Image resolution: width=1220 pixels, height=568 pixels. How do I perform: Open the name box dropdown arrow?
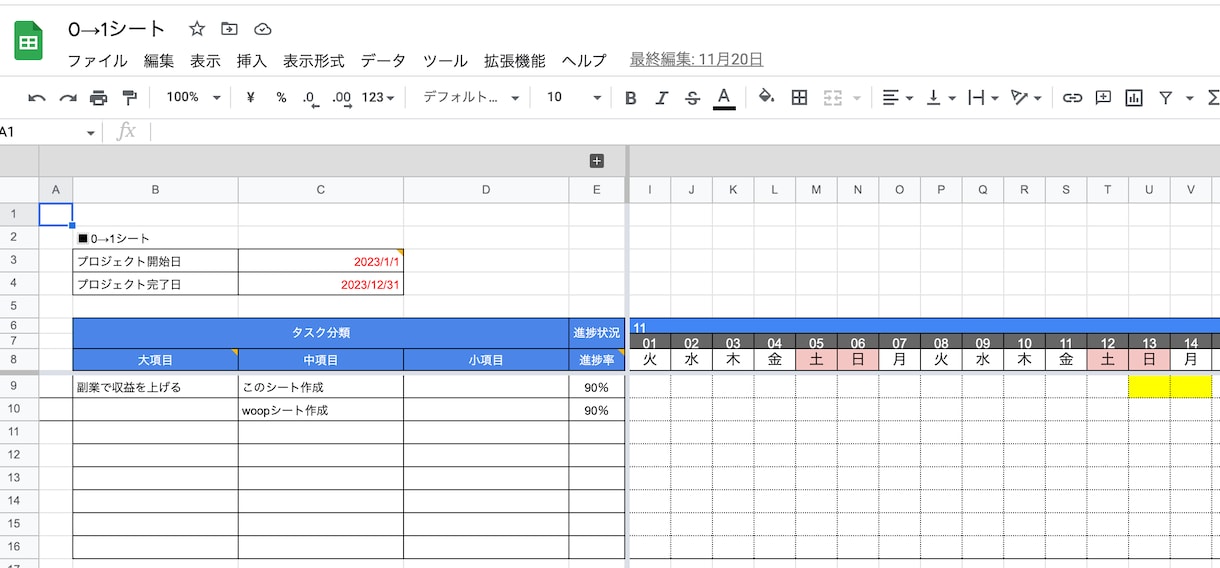91,133
